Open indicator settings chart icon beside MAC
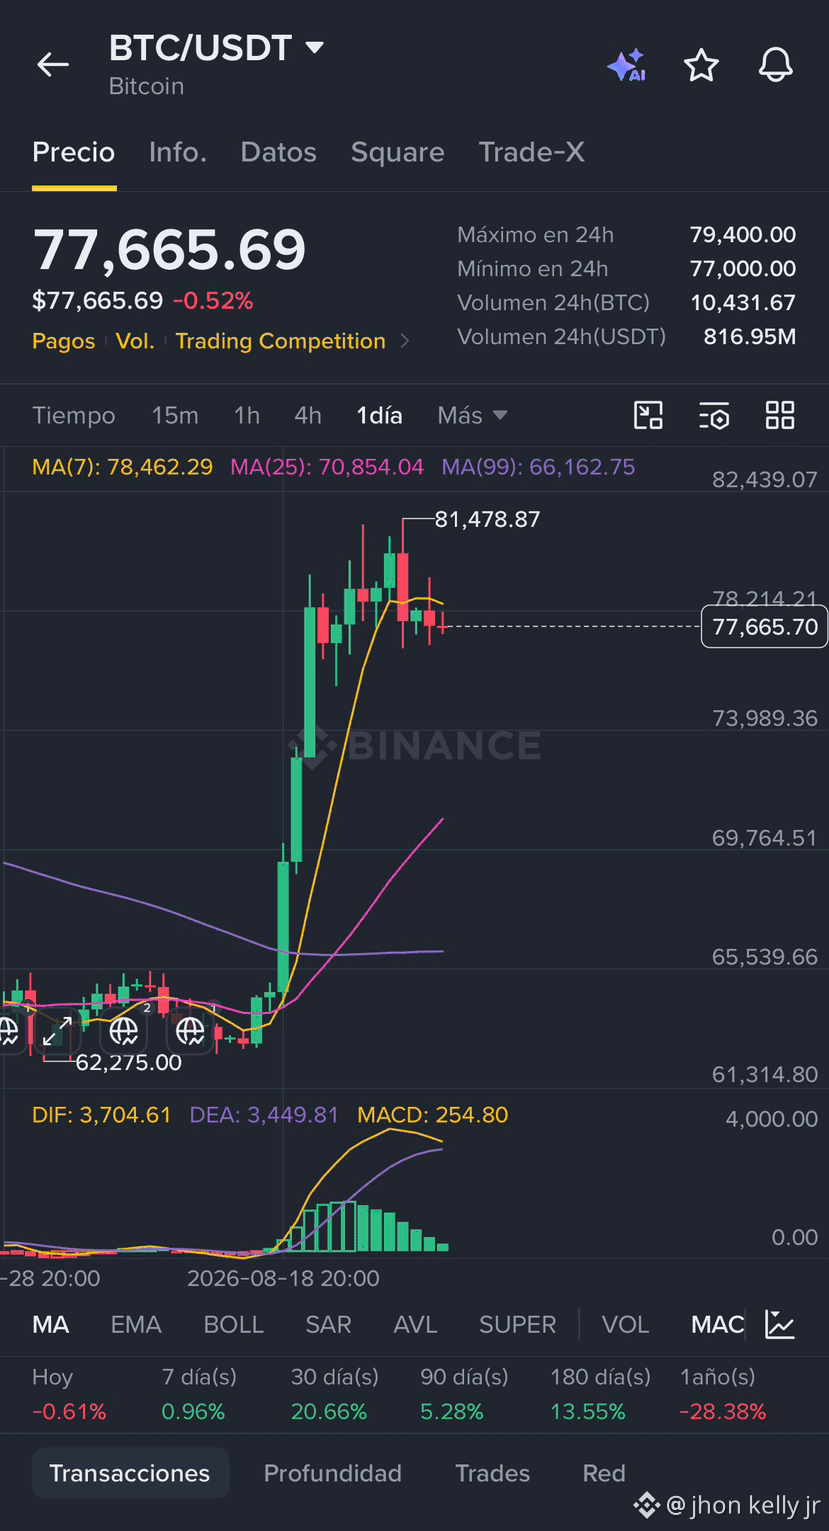The image size is (829, 1531). pos(780,1324)
